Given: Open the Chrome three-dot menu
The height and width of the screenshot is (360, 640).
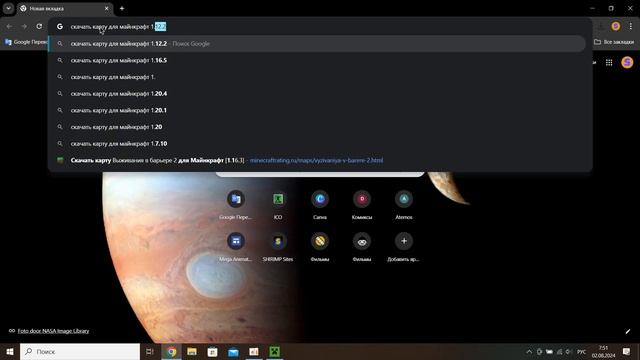Looking at the screenshot, I should tap(631, 26).
